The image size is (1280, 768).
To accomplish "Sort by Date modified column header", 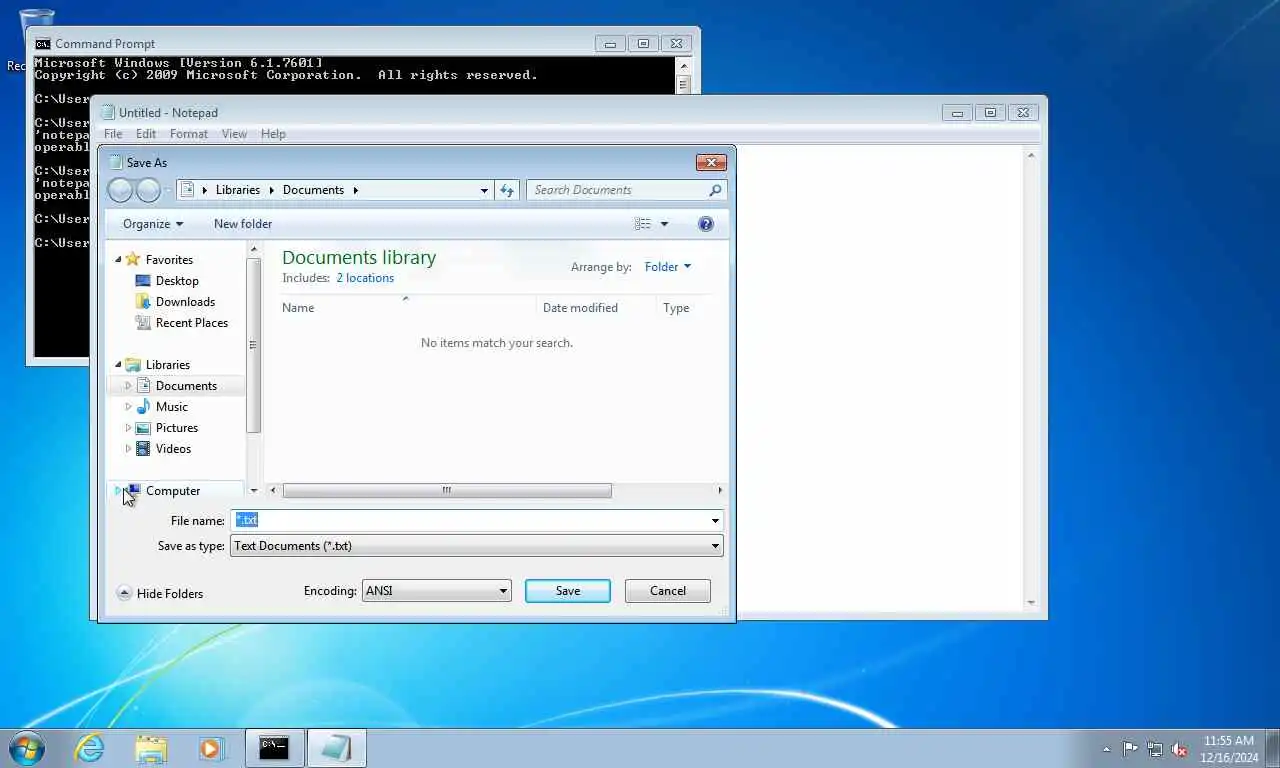I will [596, 307].
